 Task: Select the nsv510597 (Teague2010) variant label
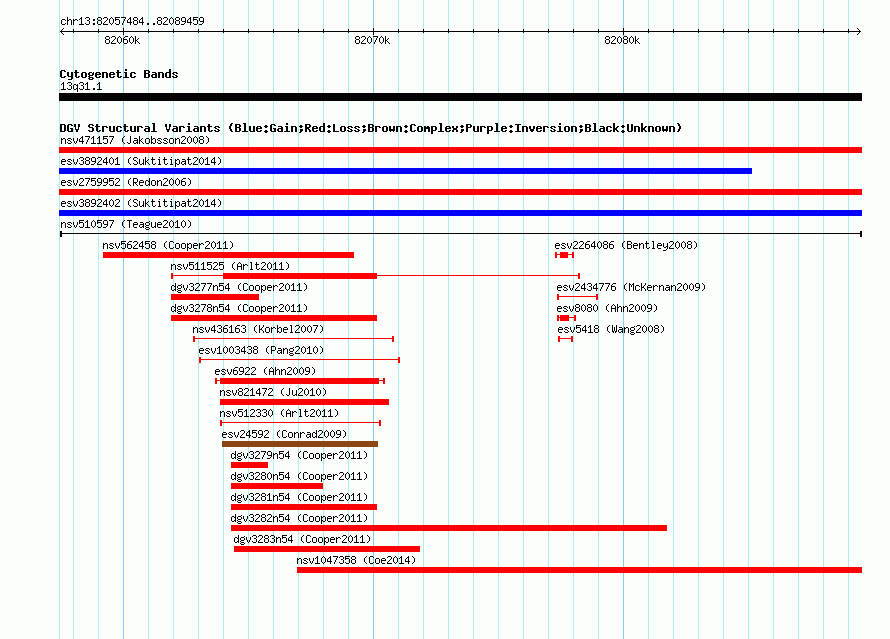coord(126,224)
